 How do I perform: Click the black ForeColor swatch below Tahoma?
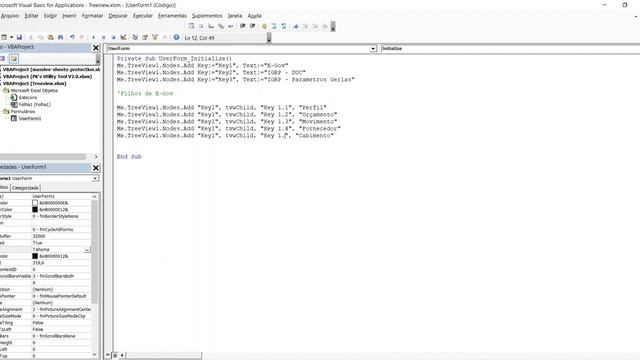pyautogui.click(x=35, y=256)
